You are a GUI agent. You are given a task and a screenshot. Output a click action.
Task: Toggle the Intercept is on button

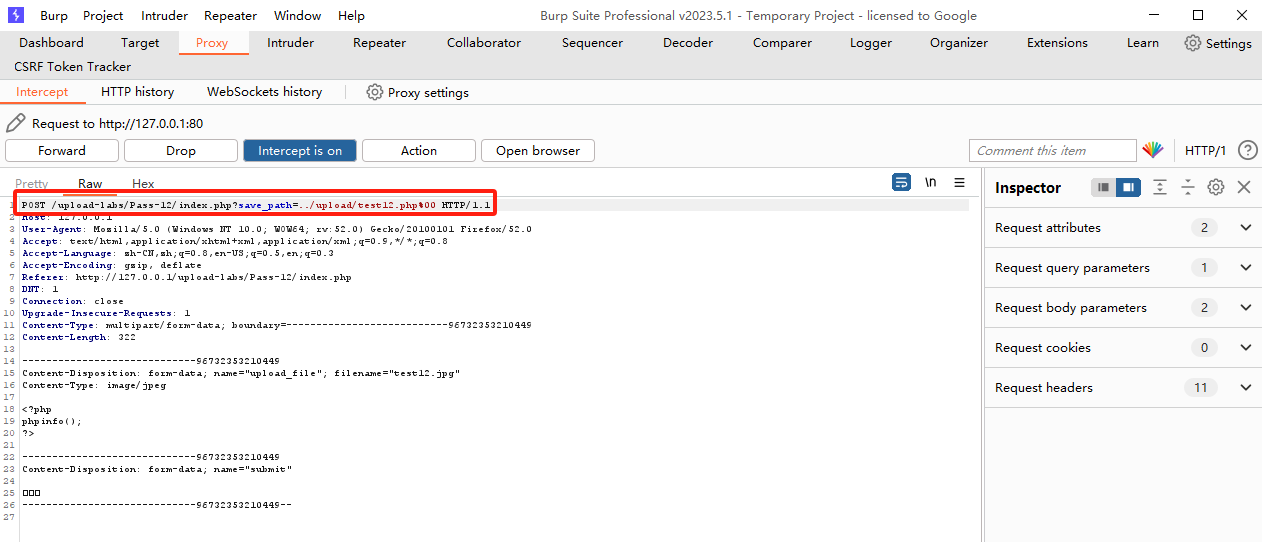(x=300, y=150)
